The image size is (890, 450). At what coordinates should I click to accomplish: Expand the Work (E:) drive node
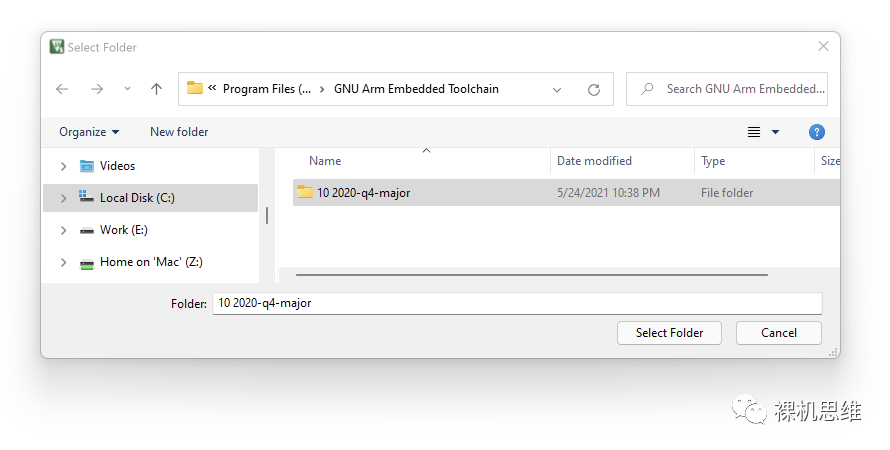tap(64, 230)
